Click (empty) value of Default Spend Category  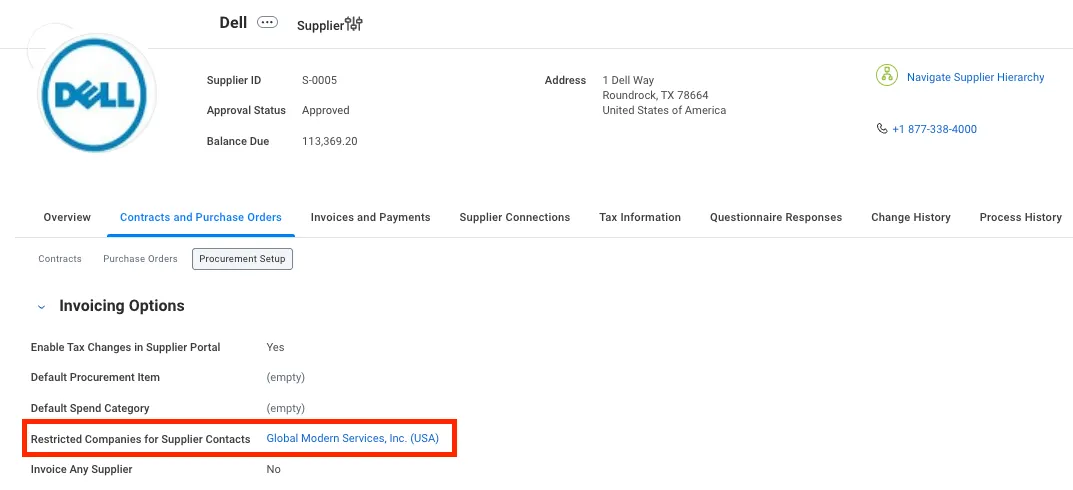(285, 409)
